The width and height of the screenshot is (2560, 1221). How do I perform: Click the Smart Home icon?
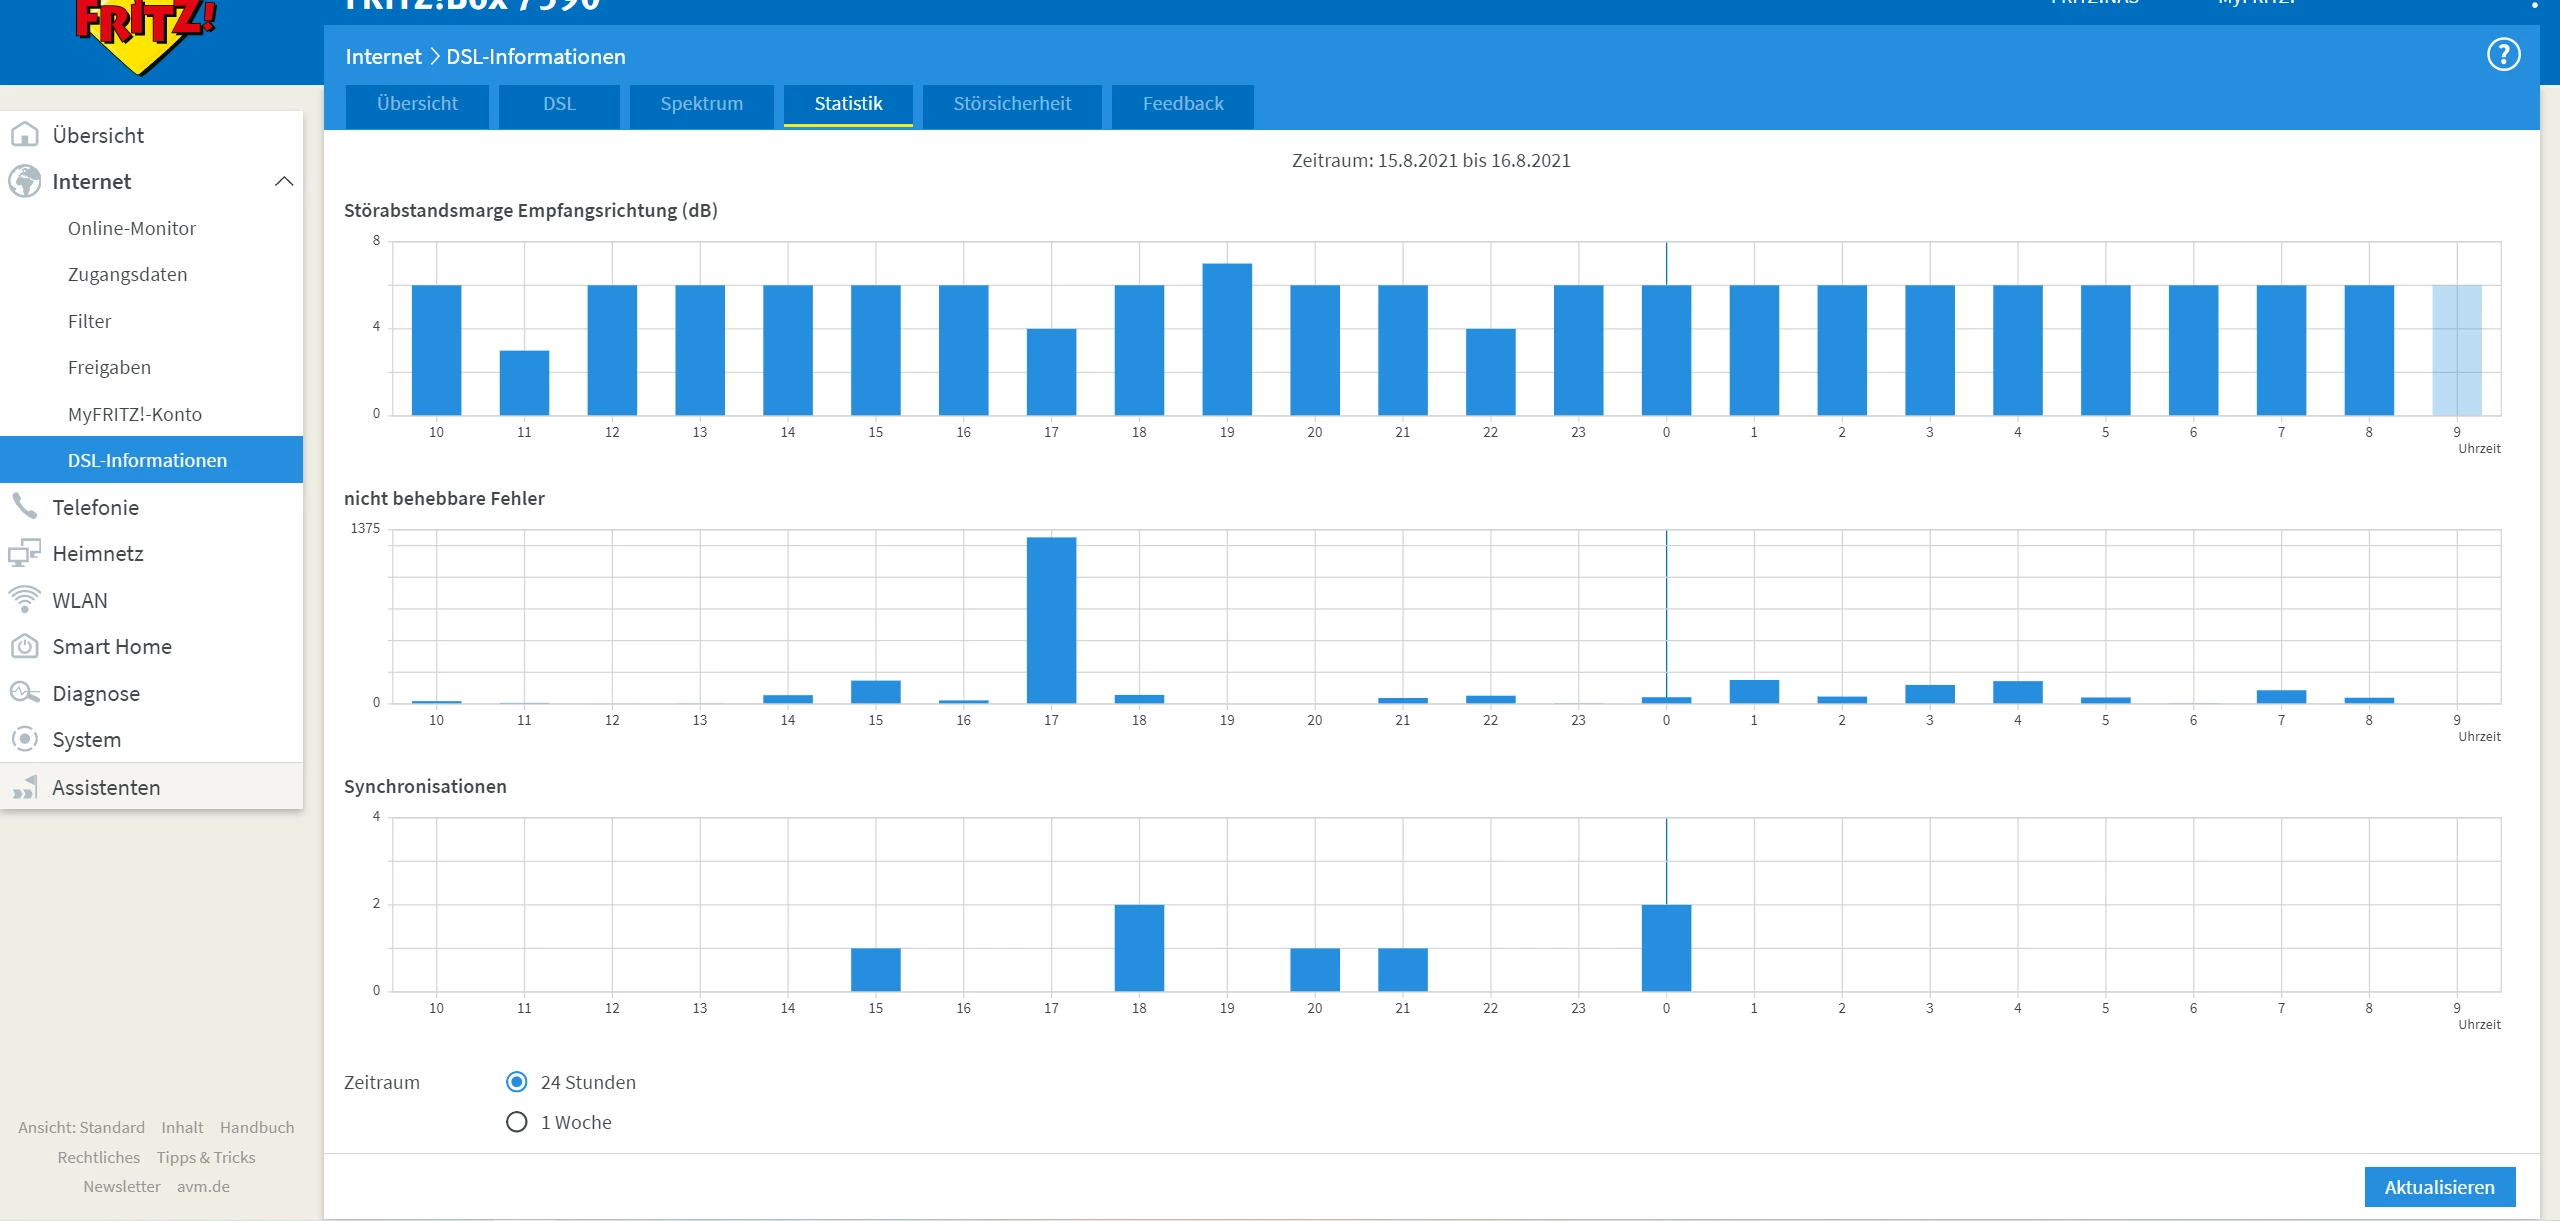[x=24, y=647]
